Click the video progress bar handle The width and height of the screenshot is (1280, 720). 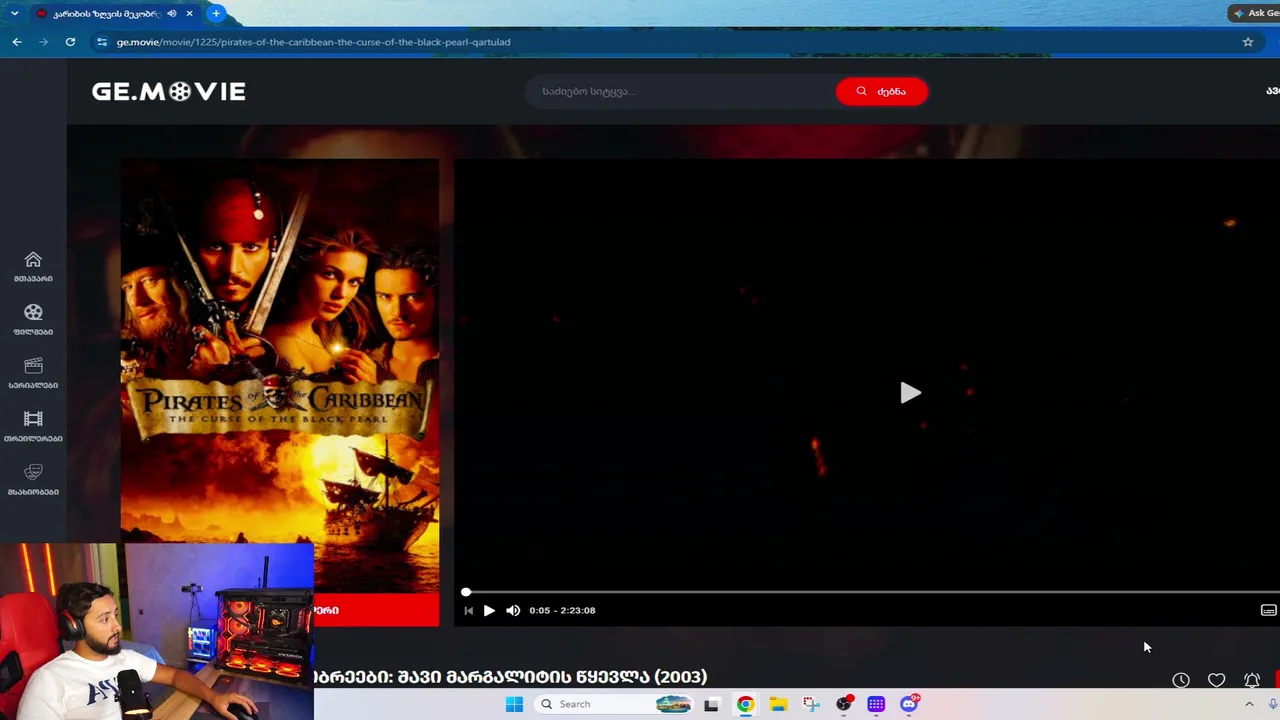pyautogui.click(x=466, y=592)
